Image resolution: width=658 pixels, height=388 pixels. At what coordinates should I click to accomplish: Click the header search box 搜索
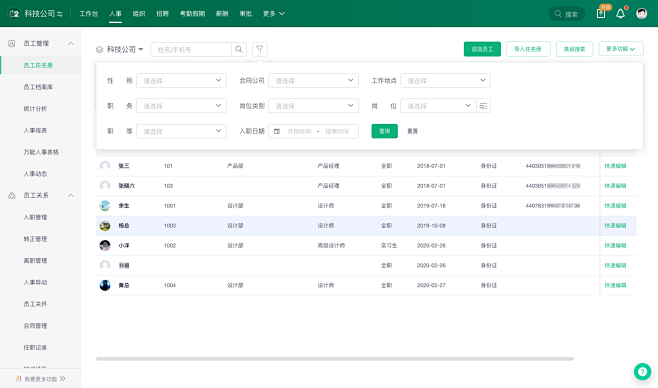(x=567, y=14)
